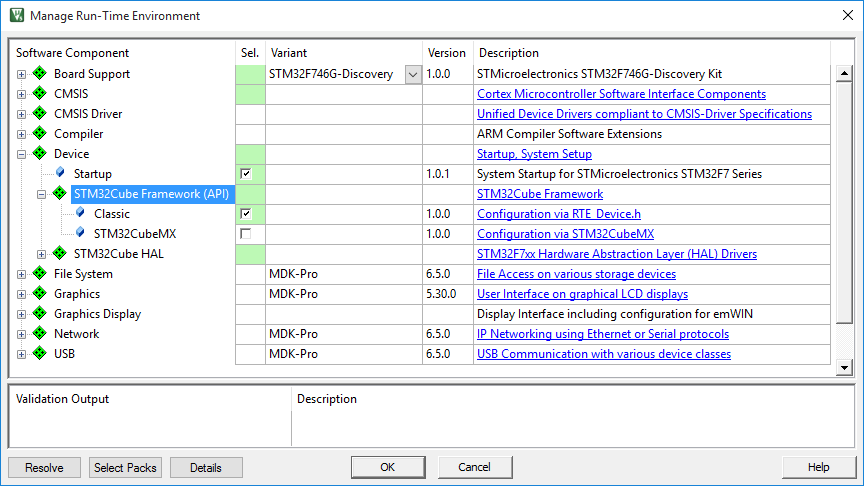Screen dimensions: 864x486
Task: Click the Resolve button
Action: click(x=44, y=468)
